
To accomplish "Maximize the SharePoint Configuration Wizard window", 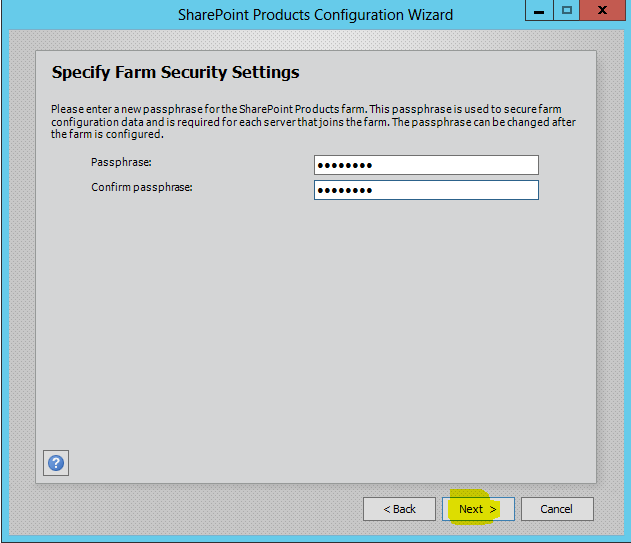I will 567,10.
